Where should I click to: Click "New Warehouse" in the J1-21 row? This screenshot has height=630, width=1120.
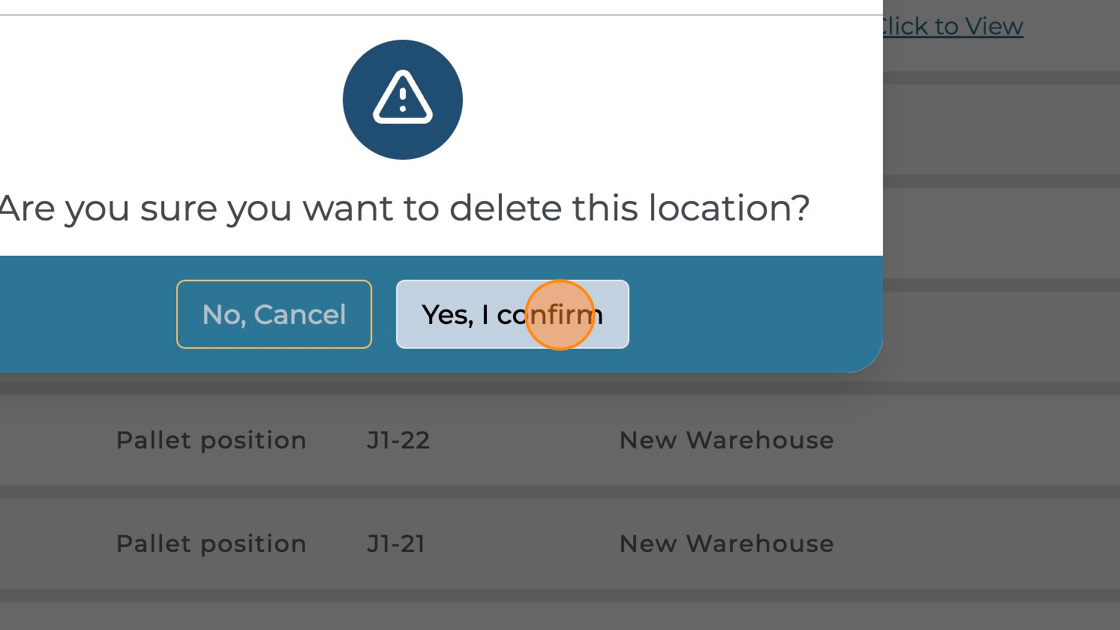726,543
